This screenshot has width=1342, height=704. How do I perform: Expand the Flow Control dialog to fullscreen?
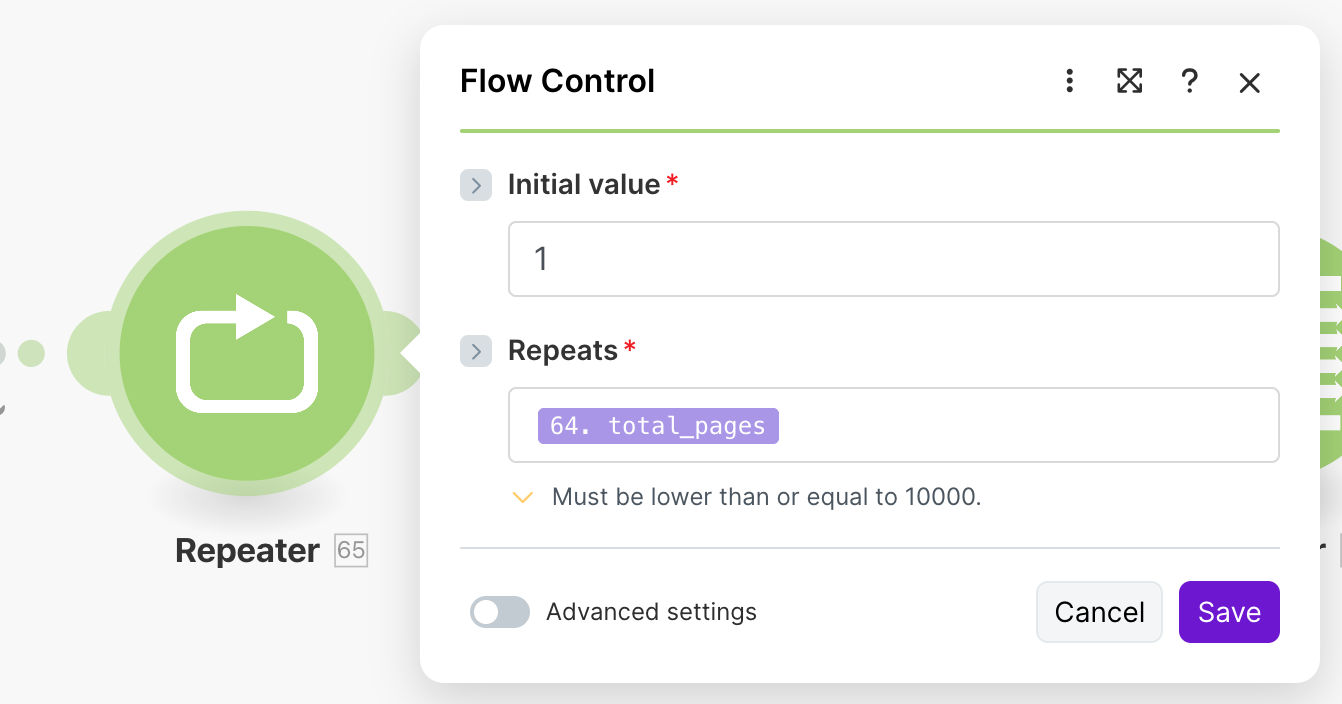pyautogui.click(x=1129, y=81)
